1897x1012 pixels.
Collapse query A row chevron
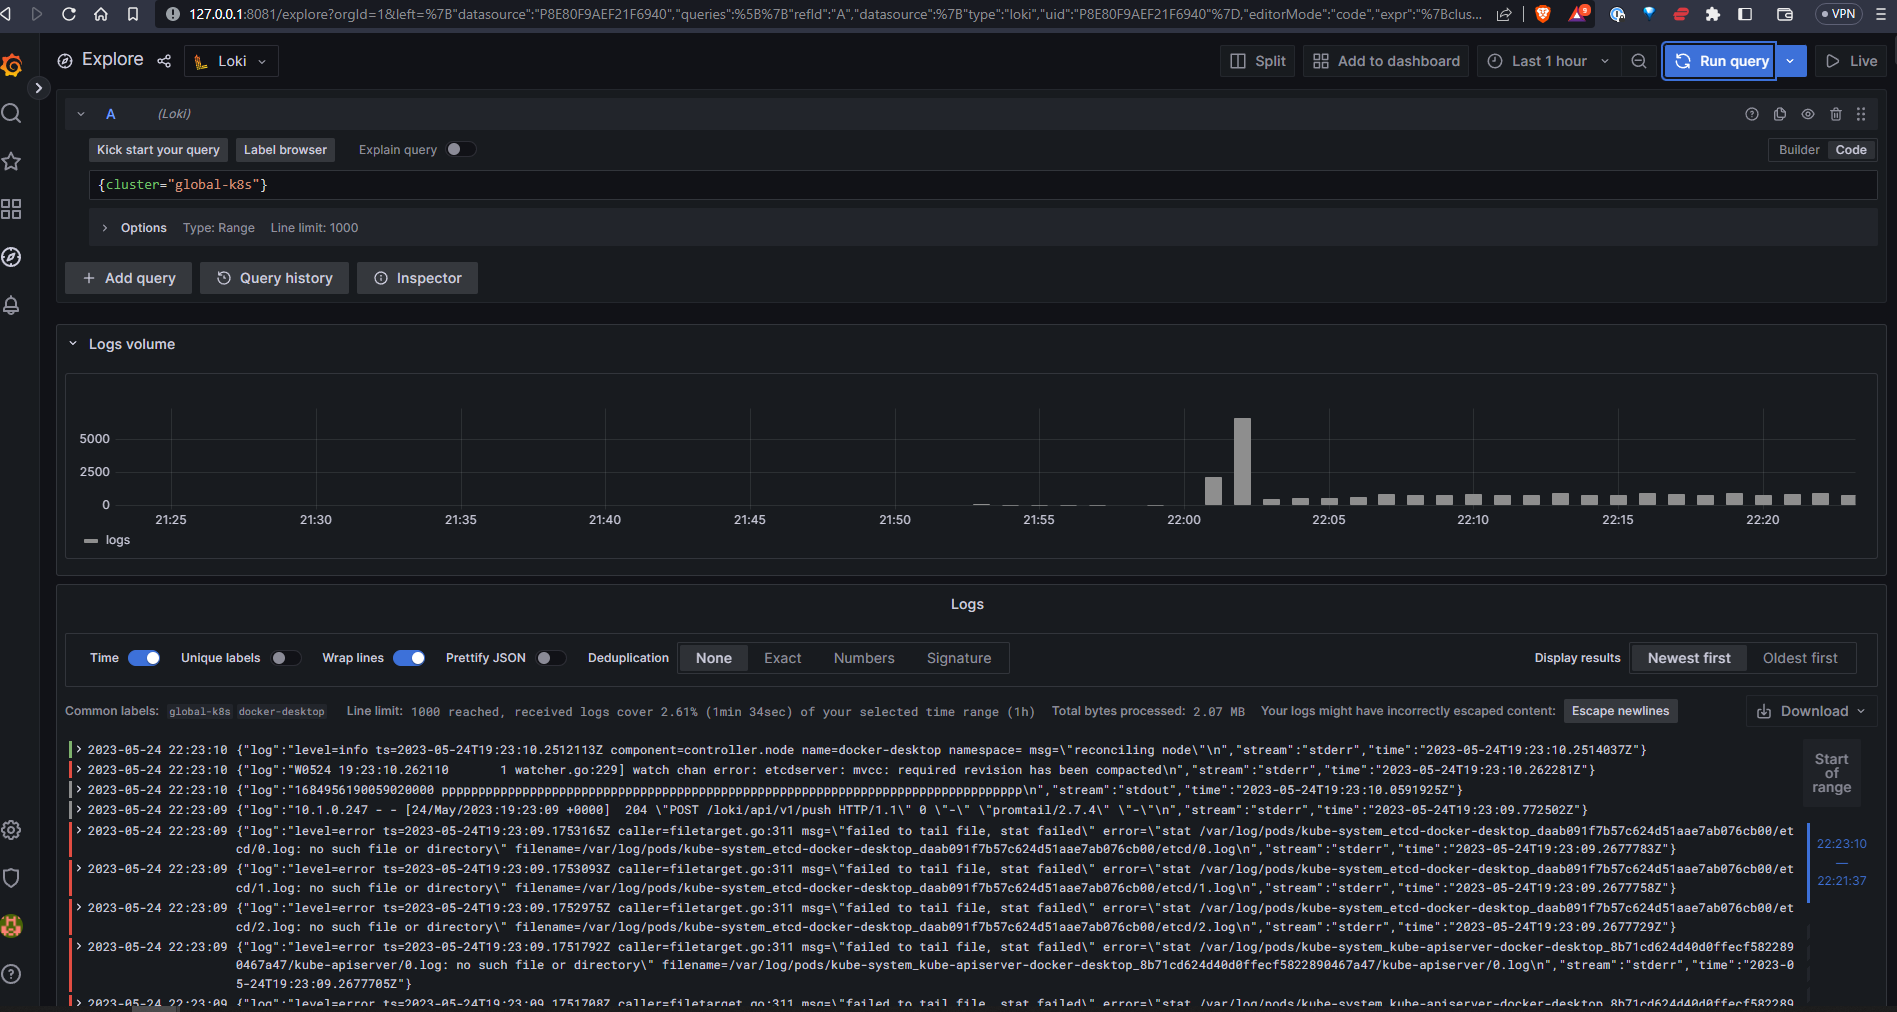[x=81, y=114]
